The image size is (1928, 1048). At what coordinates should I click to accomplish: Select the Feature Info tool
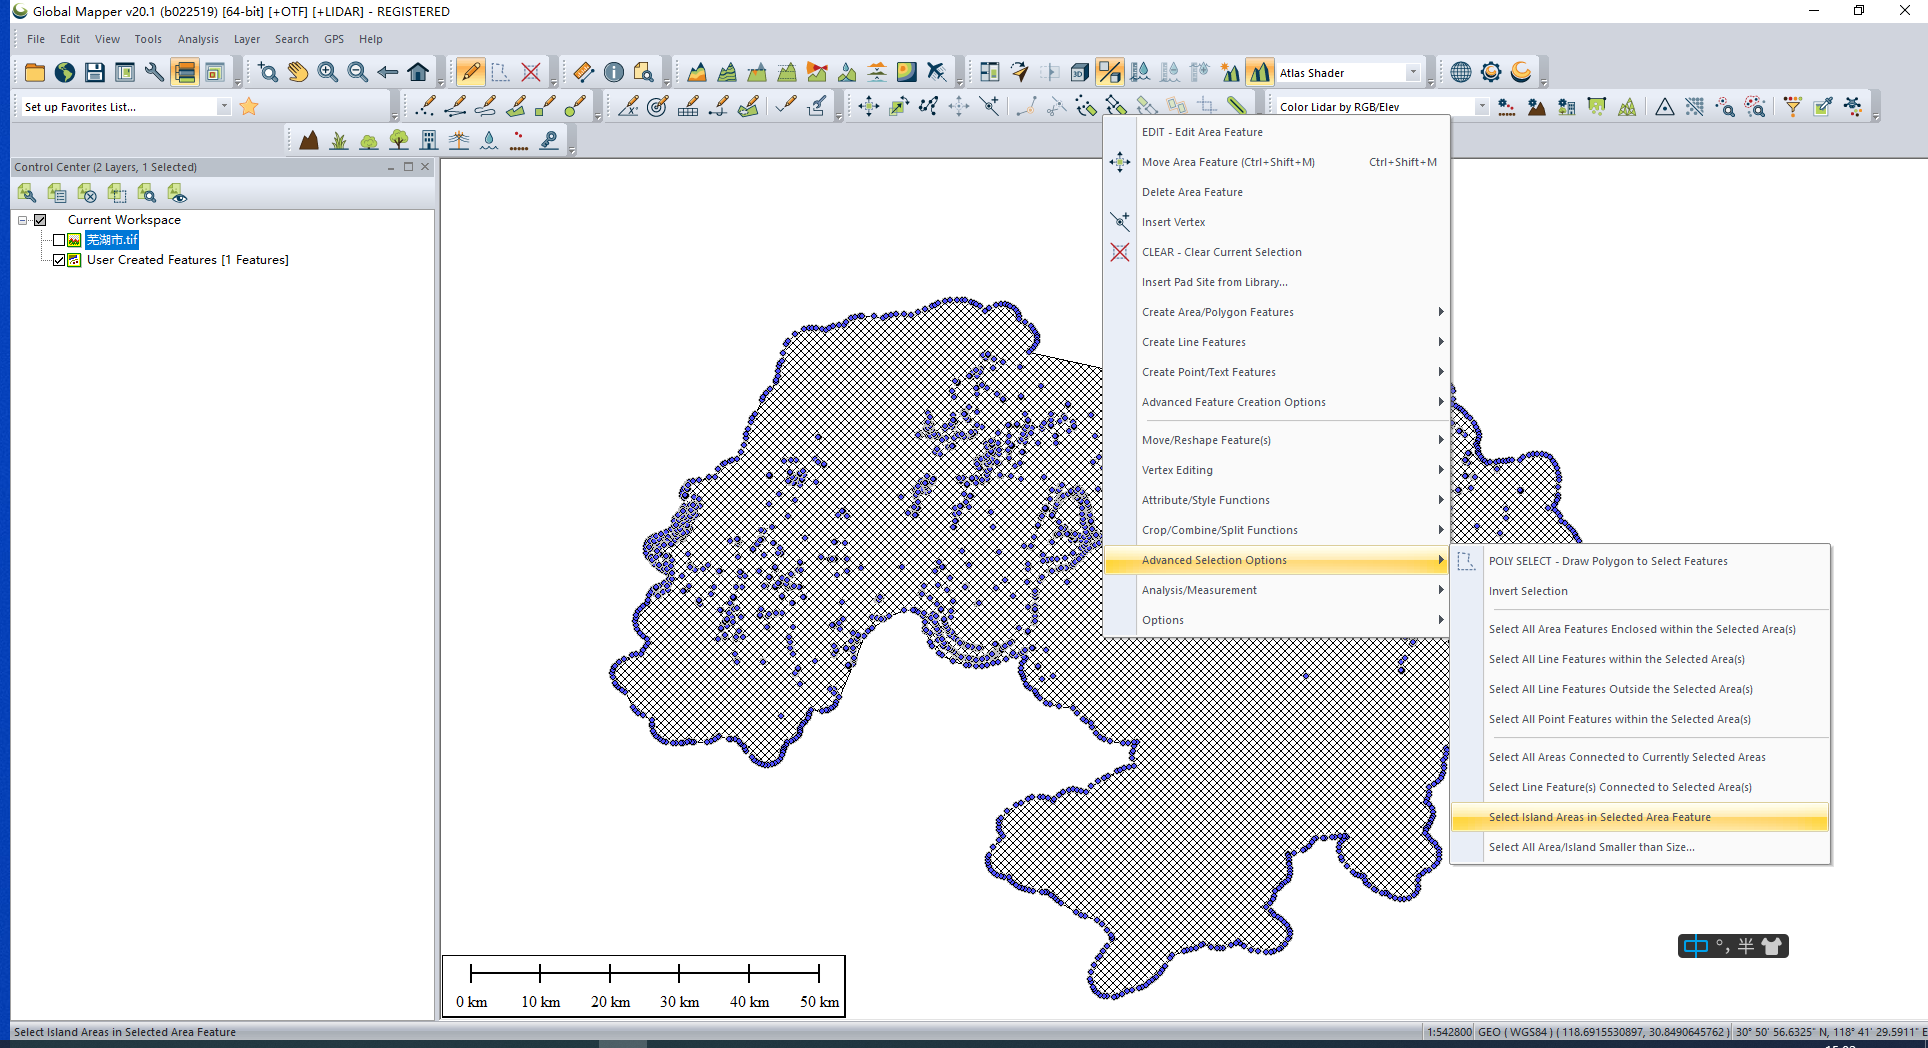[x=614, y=72]
